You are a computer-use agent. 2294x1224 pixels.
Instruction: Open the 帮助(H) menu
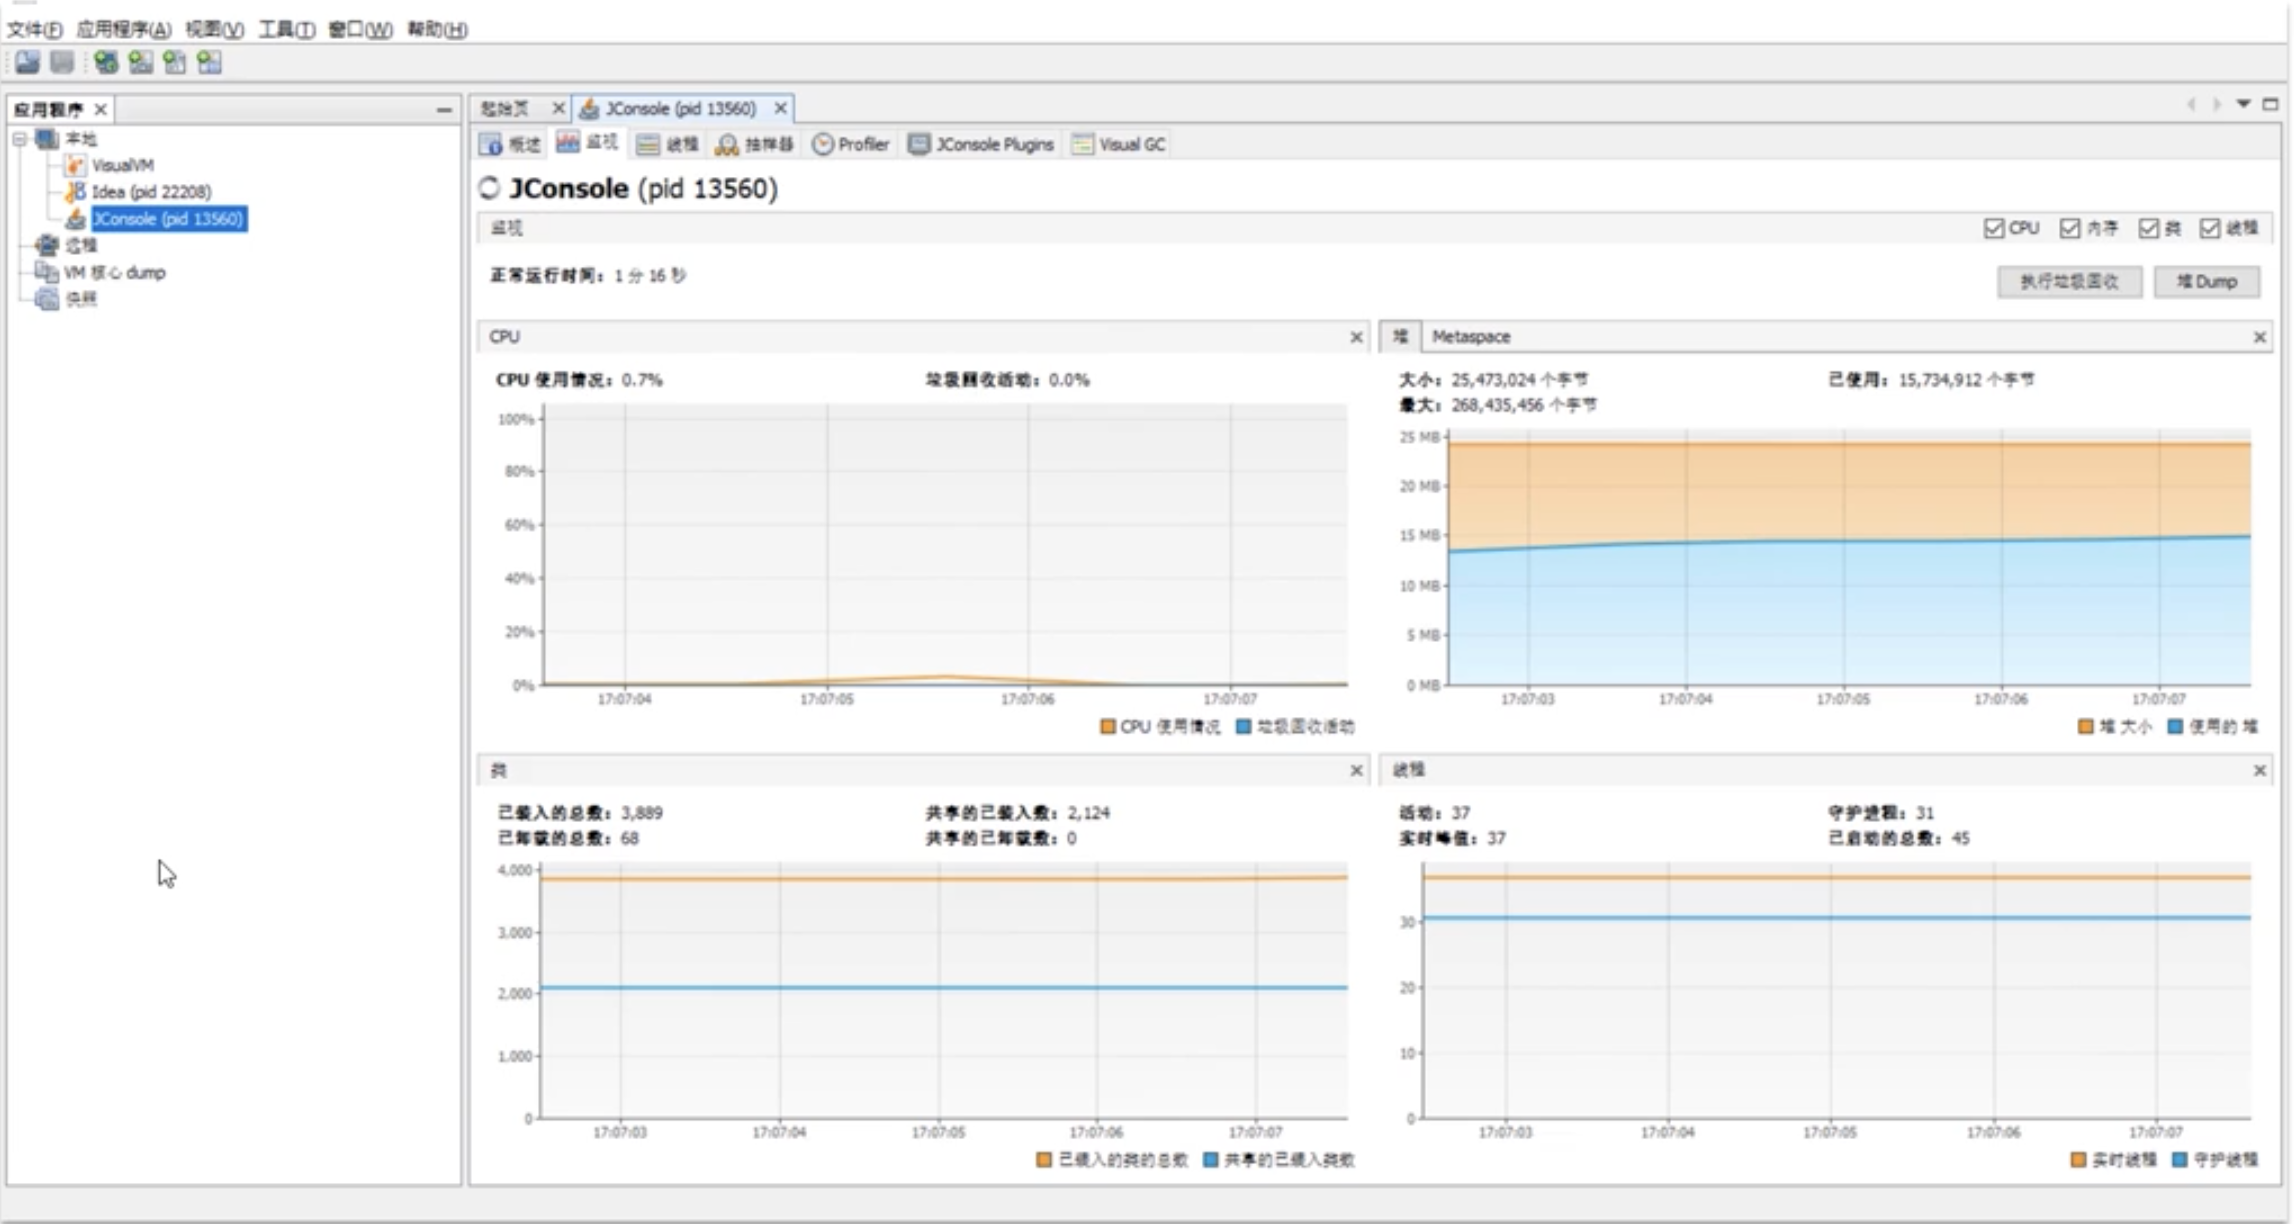437,29
